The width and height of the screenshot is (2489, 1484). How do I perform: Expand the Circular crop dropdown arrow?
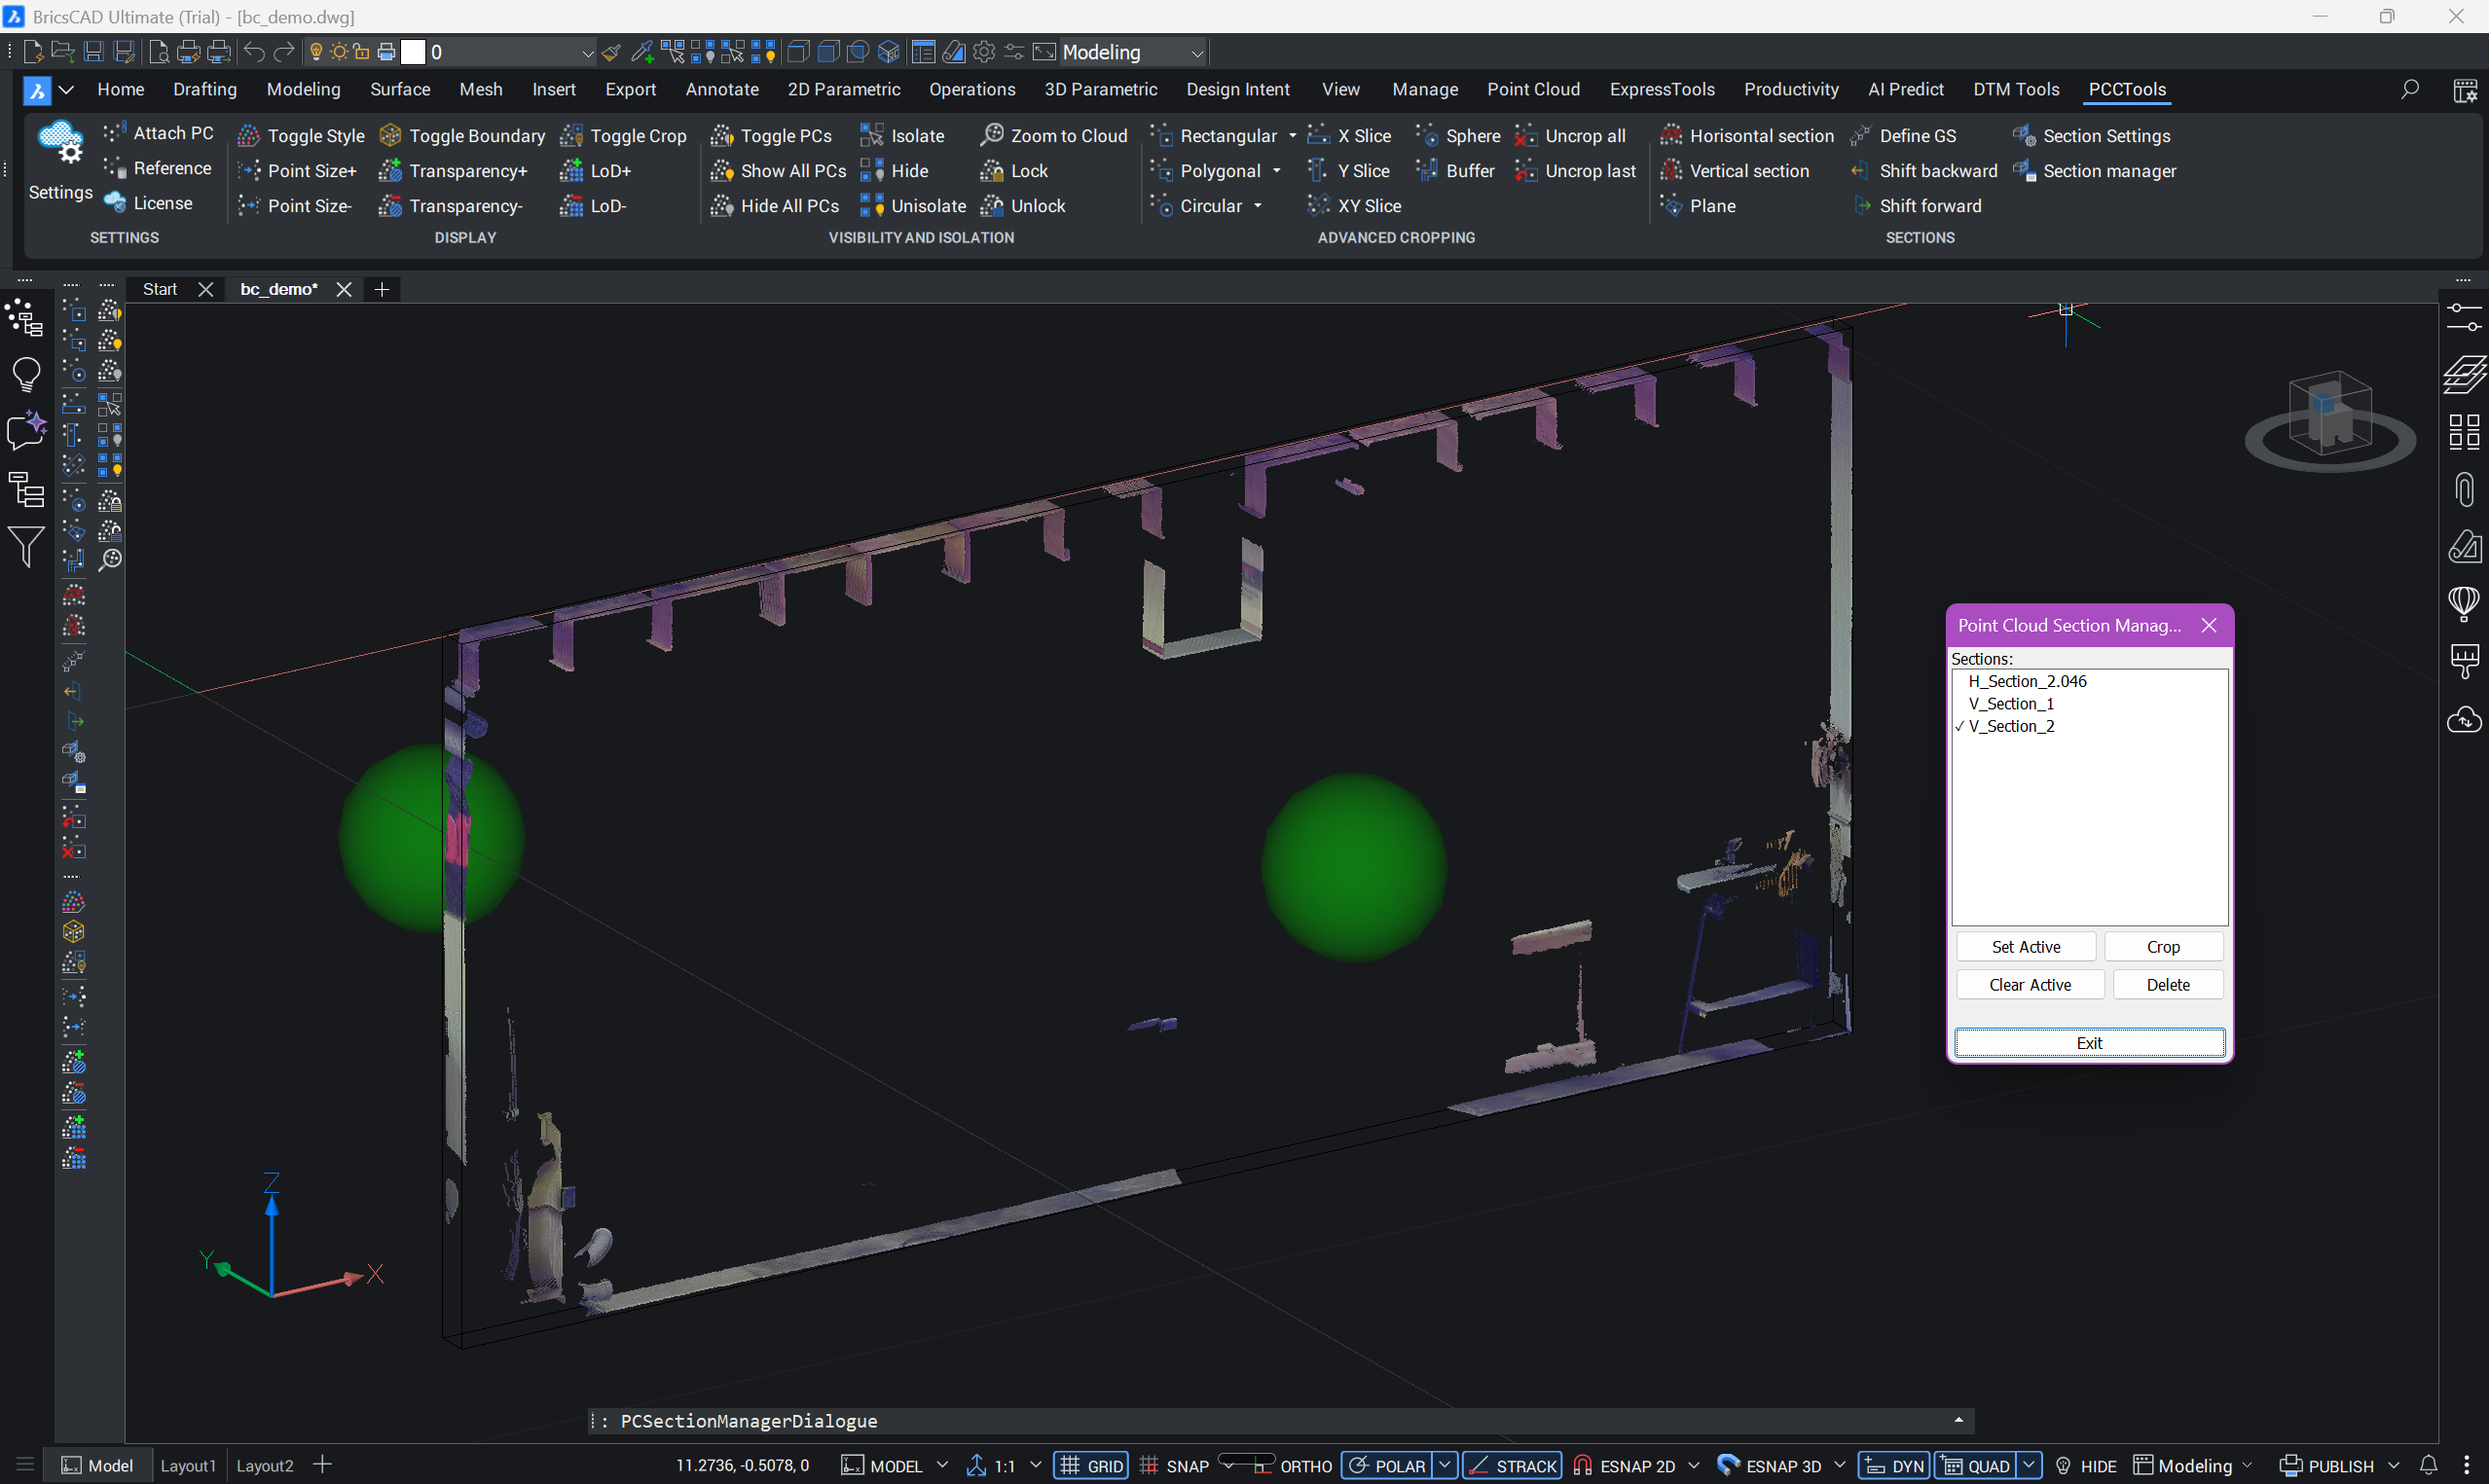point(1258,206)
